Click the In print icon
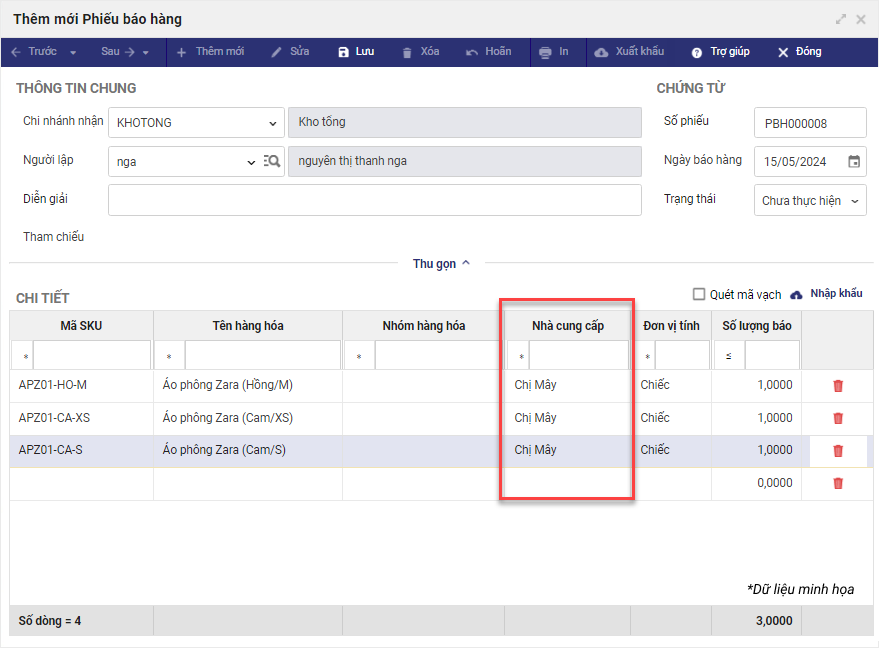This screenshot has height=648, width=879. point(545,52)
